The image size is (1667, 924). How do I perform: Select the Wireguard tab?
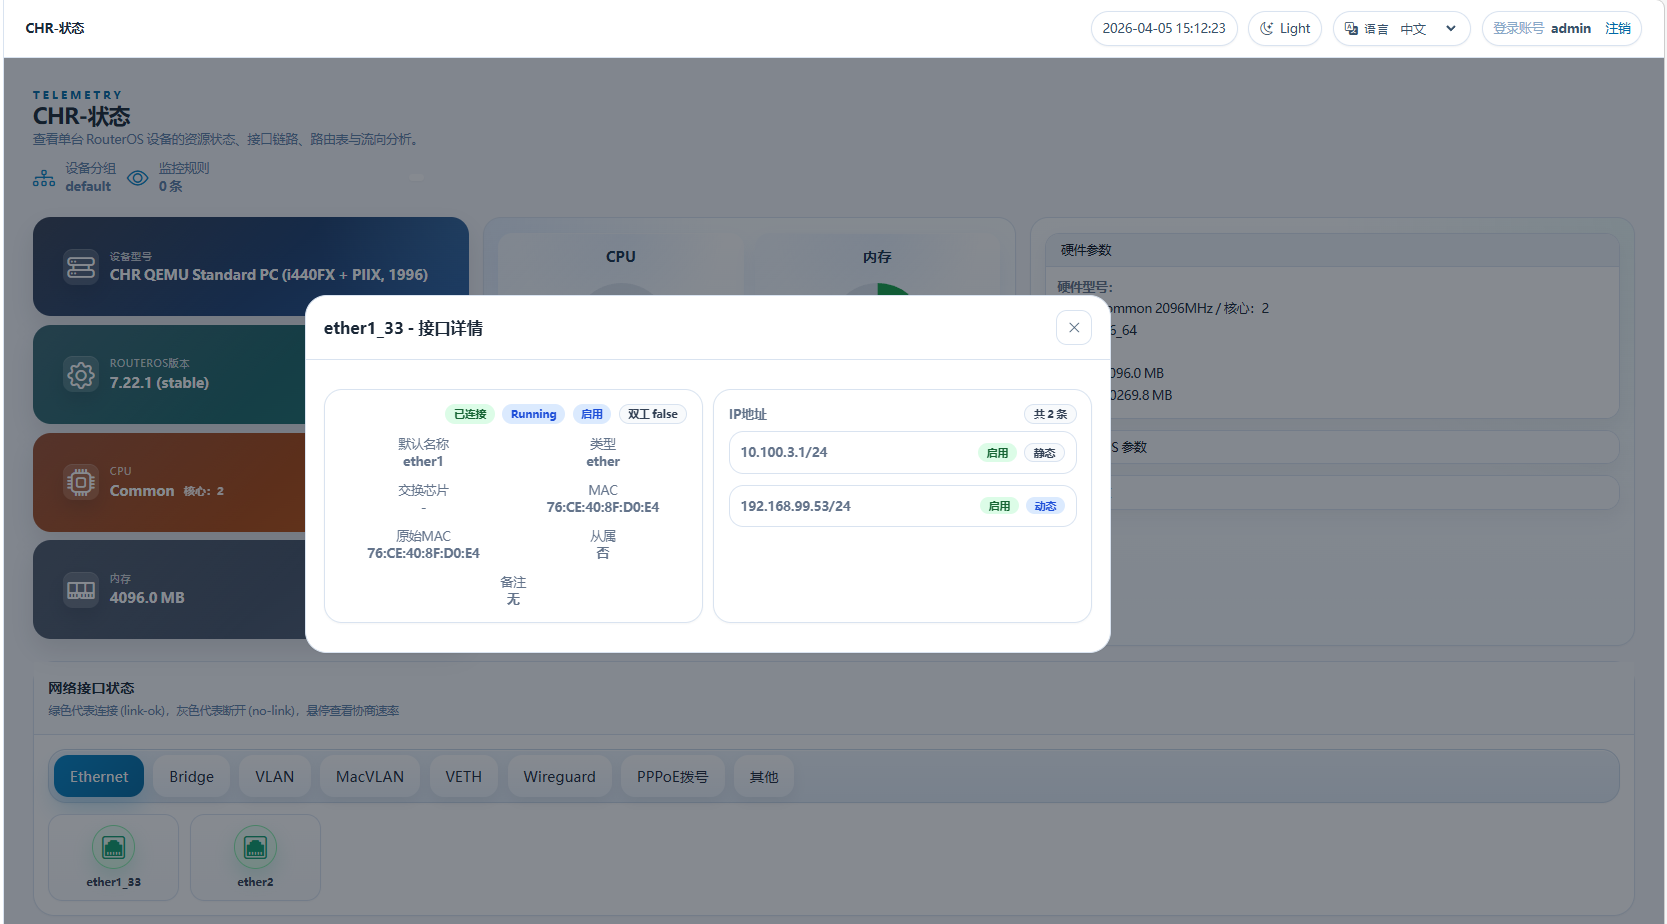(559, 777)
